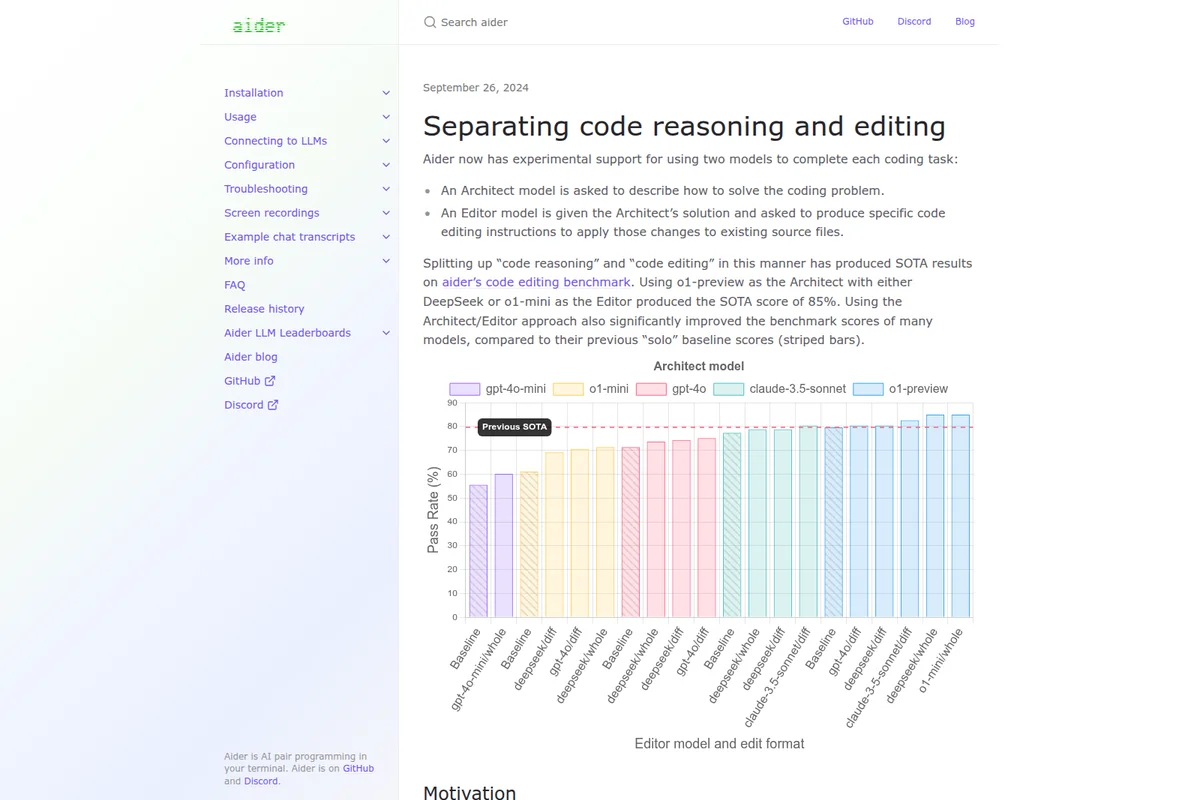Screen dimensions: 1200x800
Task: Click the external link icon beside sidebar GitHub
Action: [x=270, y=381]
